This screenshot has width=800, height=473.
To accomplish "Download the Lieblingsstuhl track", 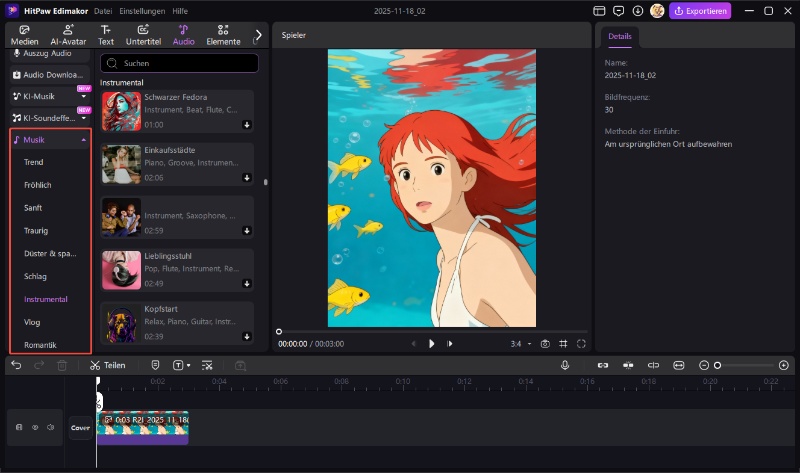I will coord(247,283).
